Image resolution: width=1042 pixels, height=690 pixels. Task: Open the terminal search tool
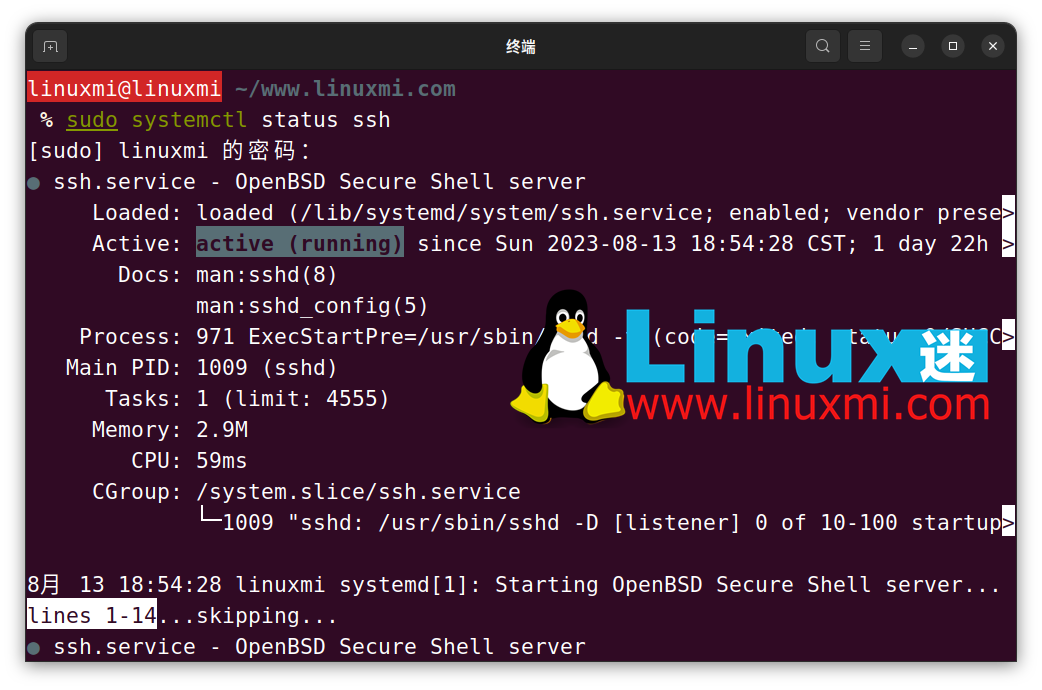click(823, 46)
